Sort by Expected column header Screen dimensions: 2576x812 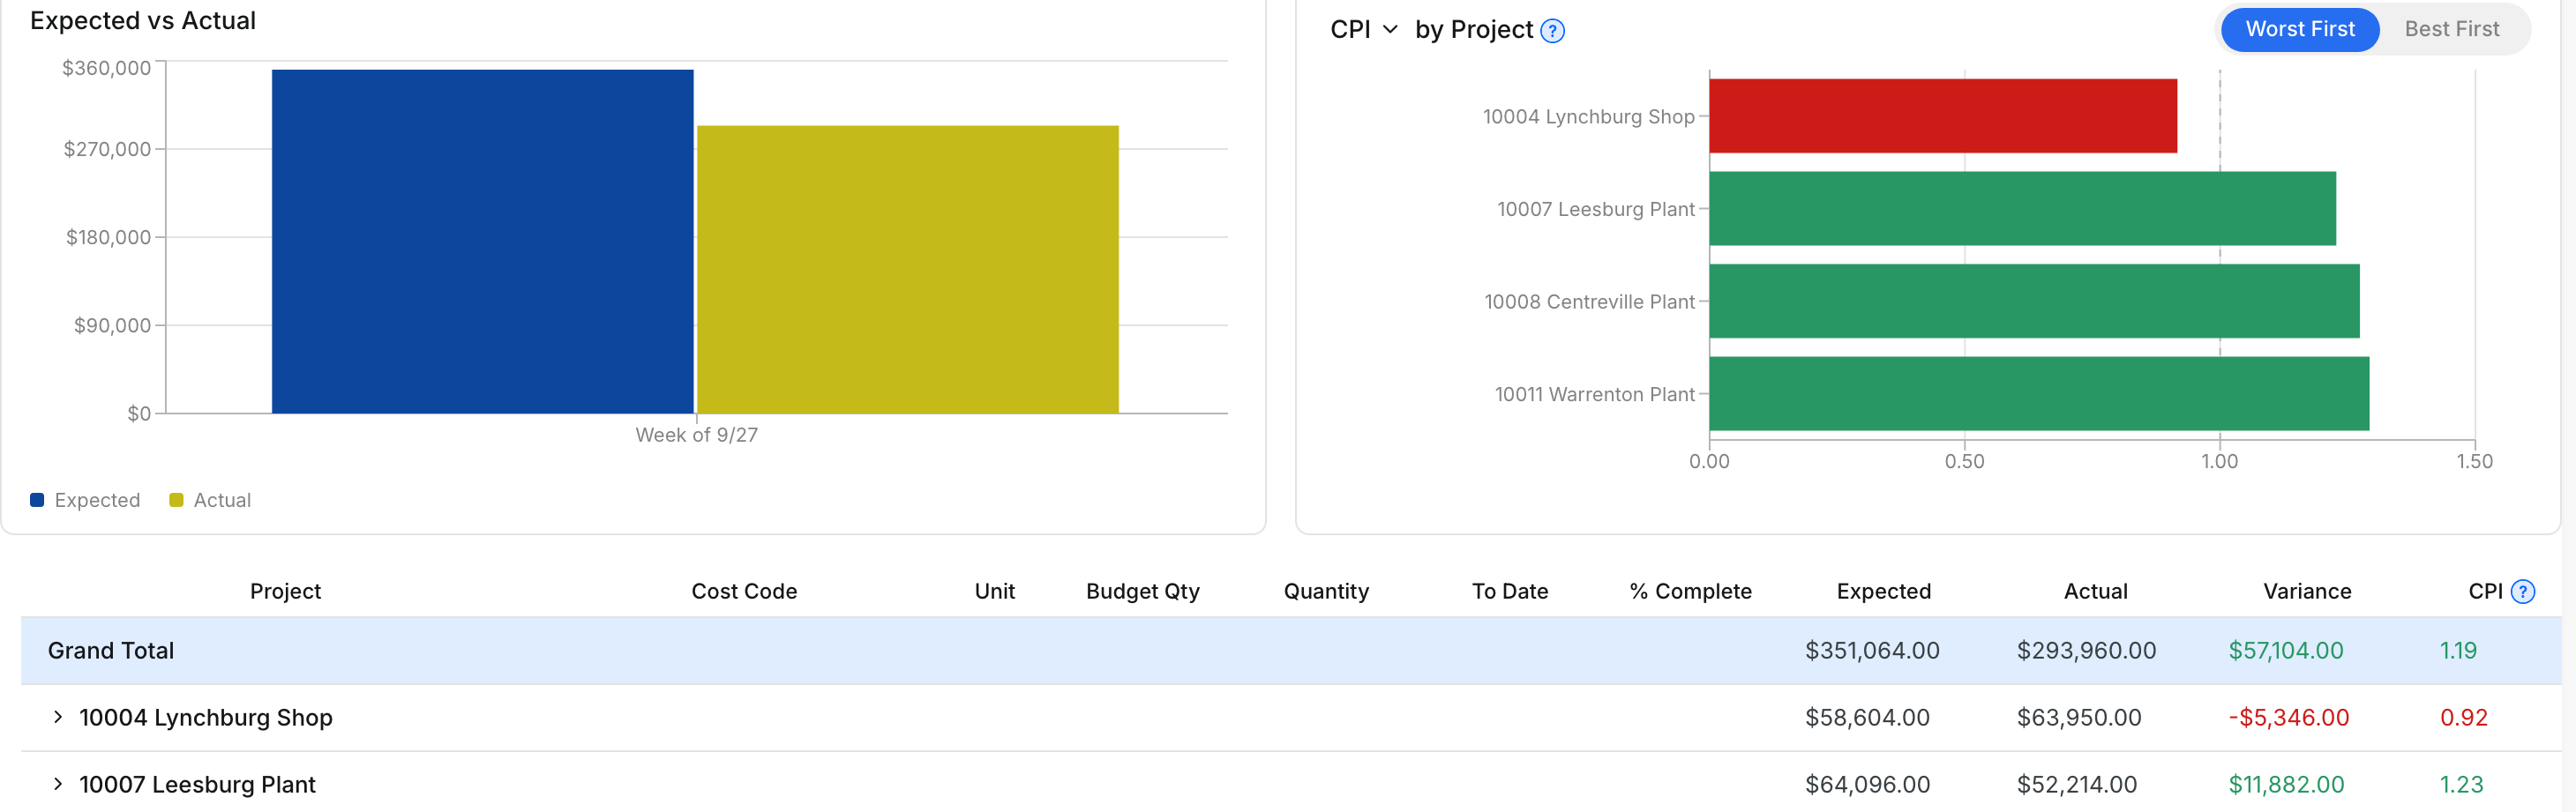1883,591
